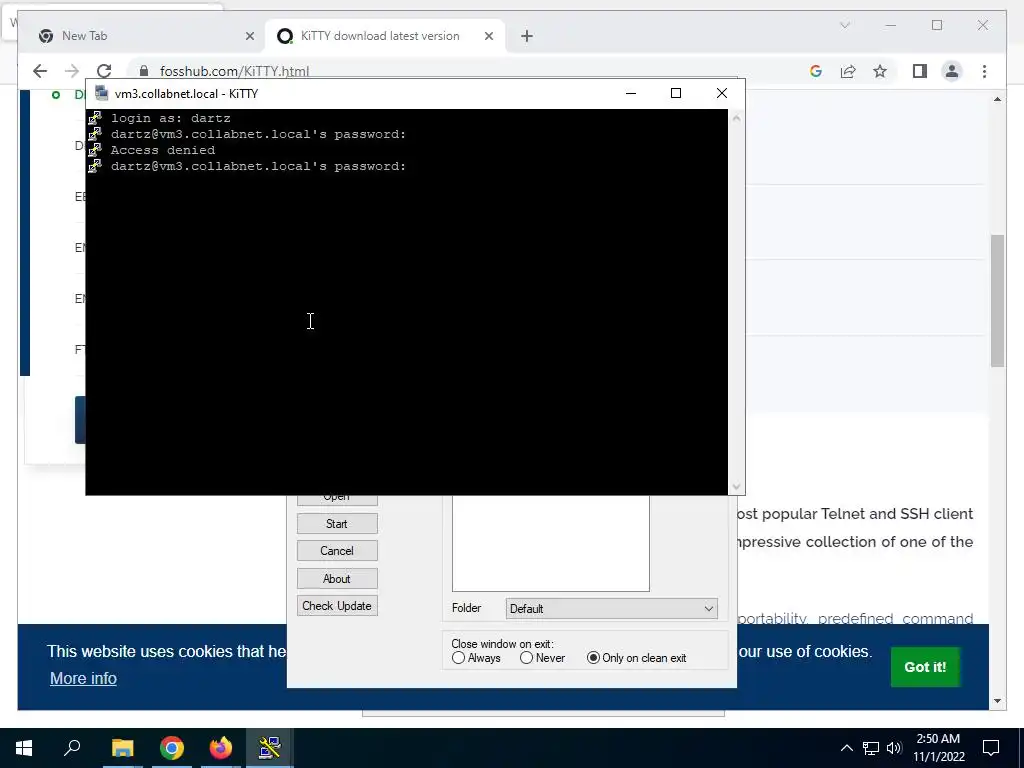The height and width of the screenshot is (768, 1024).
Task: Open Windows taskbar search
Action: point(72,748)
